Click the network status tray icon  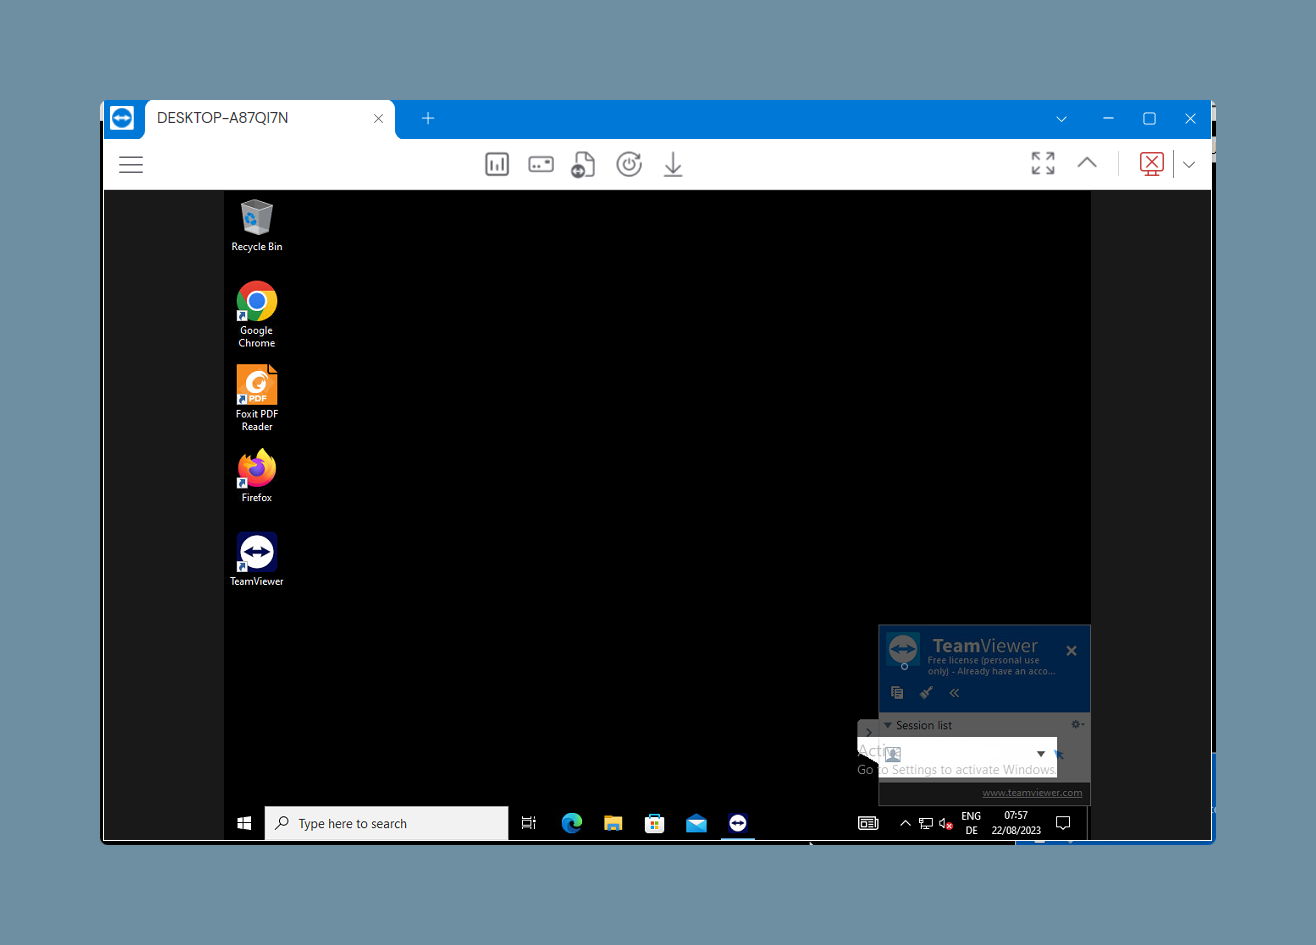[x=926, y=824]
